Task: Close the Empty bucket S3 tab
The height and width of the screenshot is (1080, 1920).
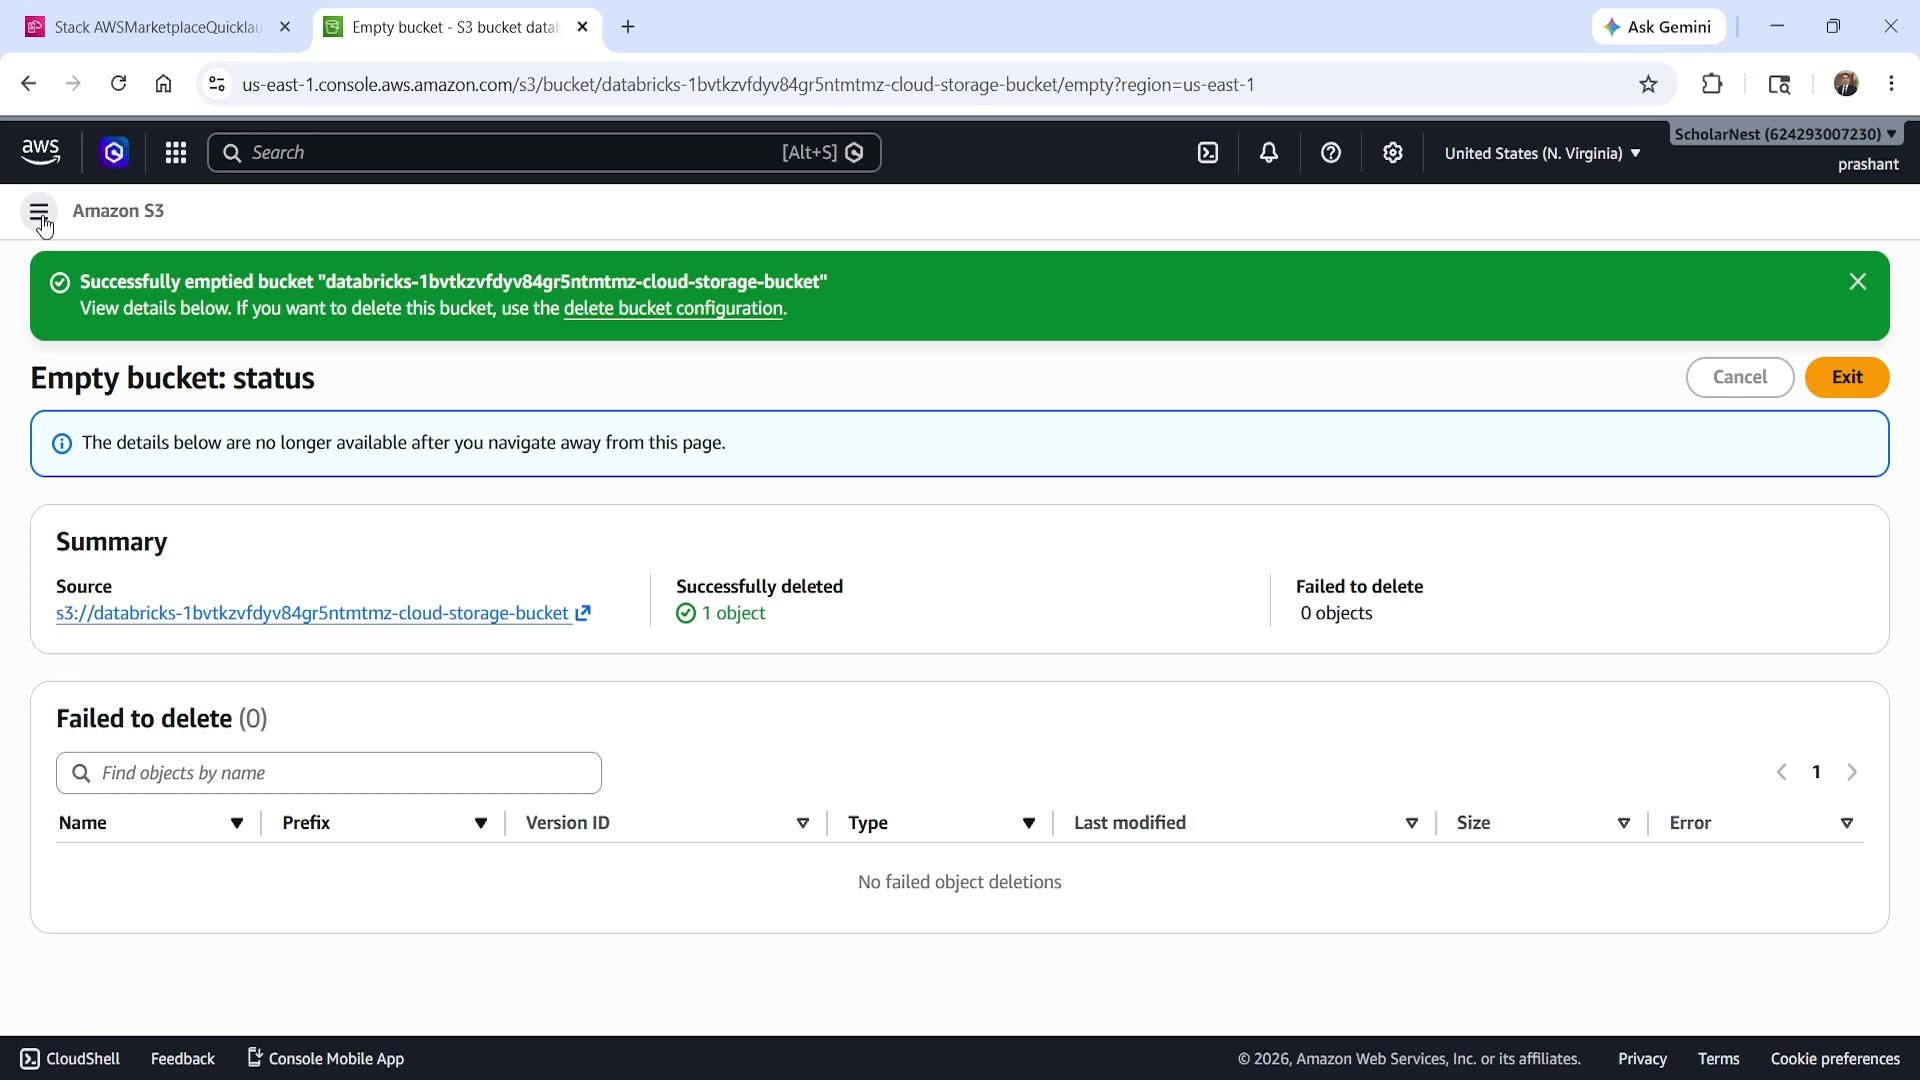Action: [x=583, y=27]
